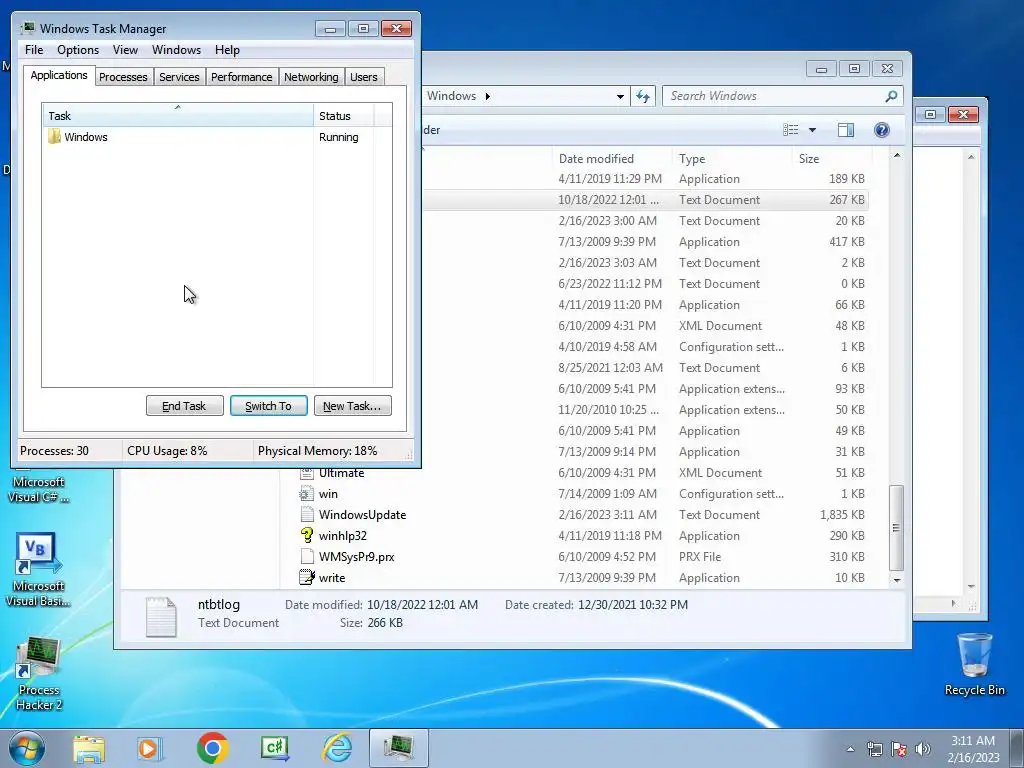Open Visual C# from the taskbar
Viewport: 1024px width, 768px height.
pyautogui.click(x=274, y=748)
